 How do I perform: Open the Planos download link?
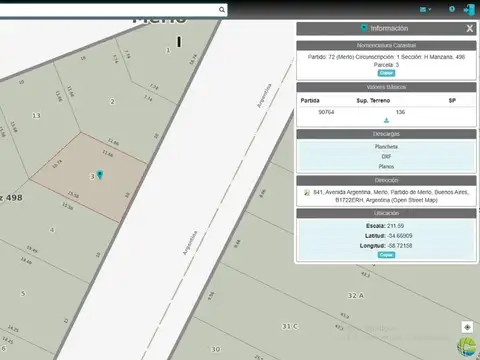point(386,166)
